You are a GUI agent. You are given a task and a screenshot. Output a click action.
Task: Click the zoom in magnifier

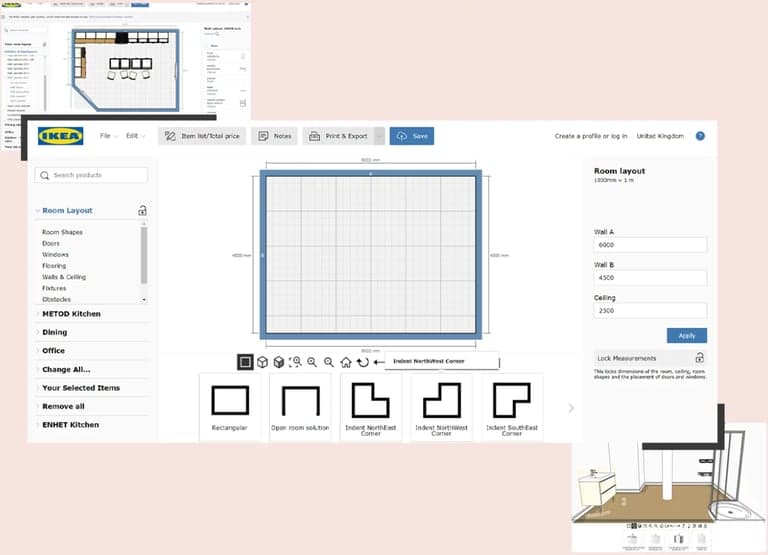click(x=312, y=362)
